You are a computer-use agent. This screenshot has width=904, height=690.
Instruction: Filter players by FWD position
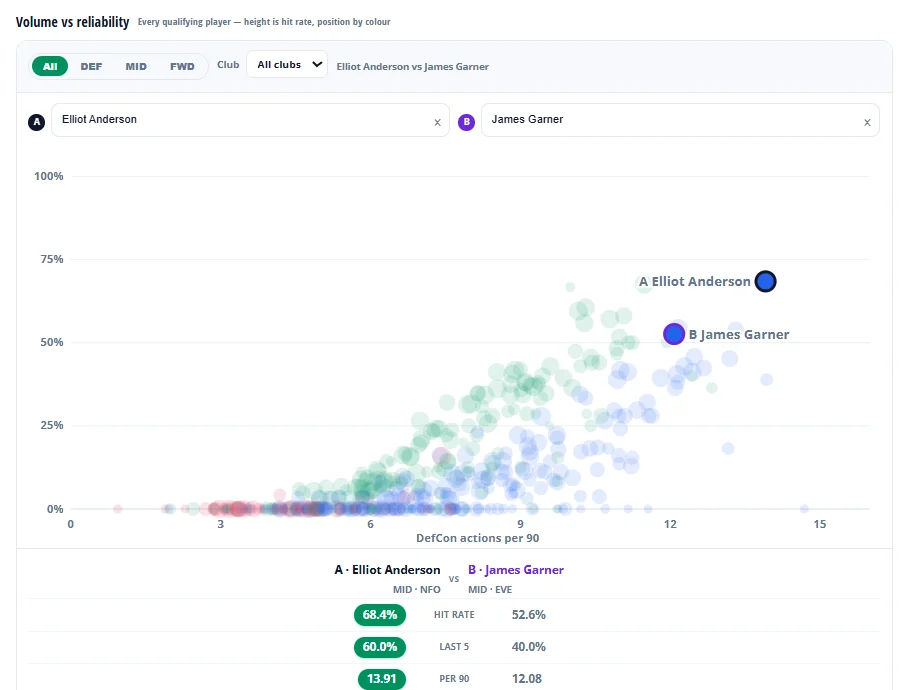tap(182, 66)
